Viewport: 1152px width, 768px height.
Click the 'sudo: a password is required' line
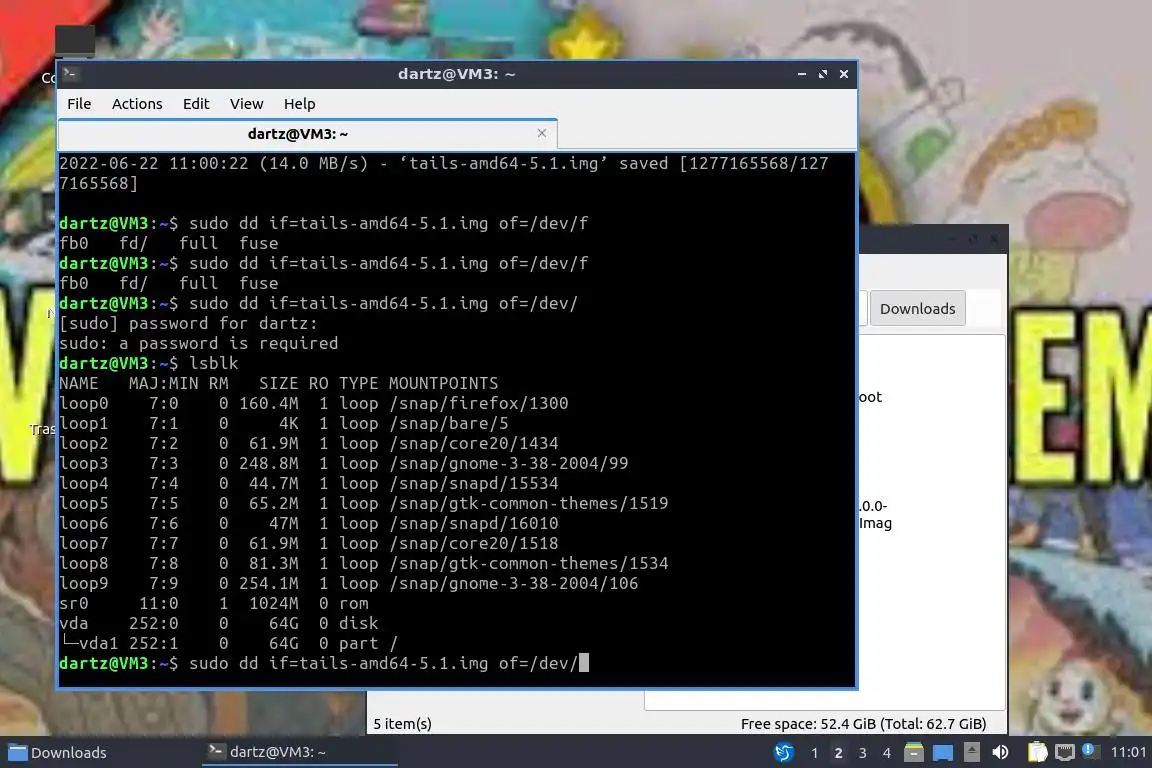198,343
